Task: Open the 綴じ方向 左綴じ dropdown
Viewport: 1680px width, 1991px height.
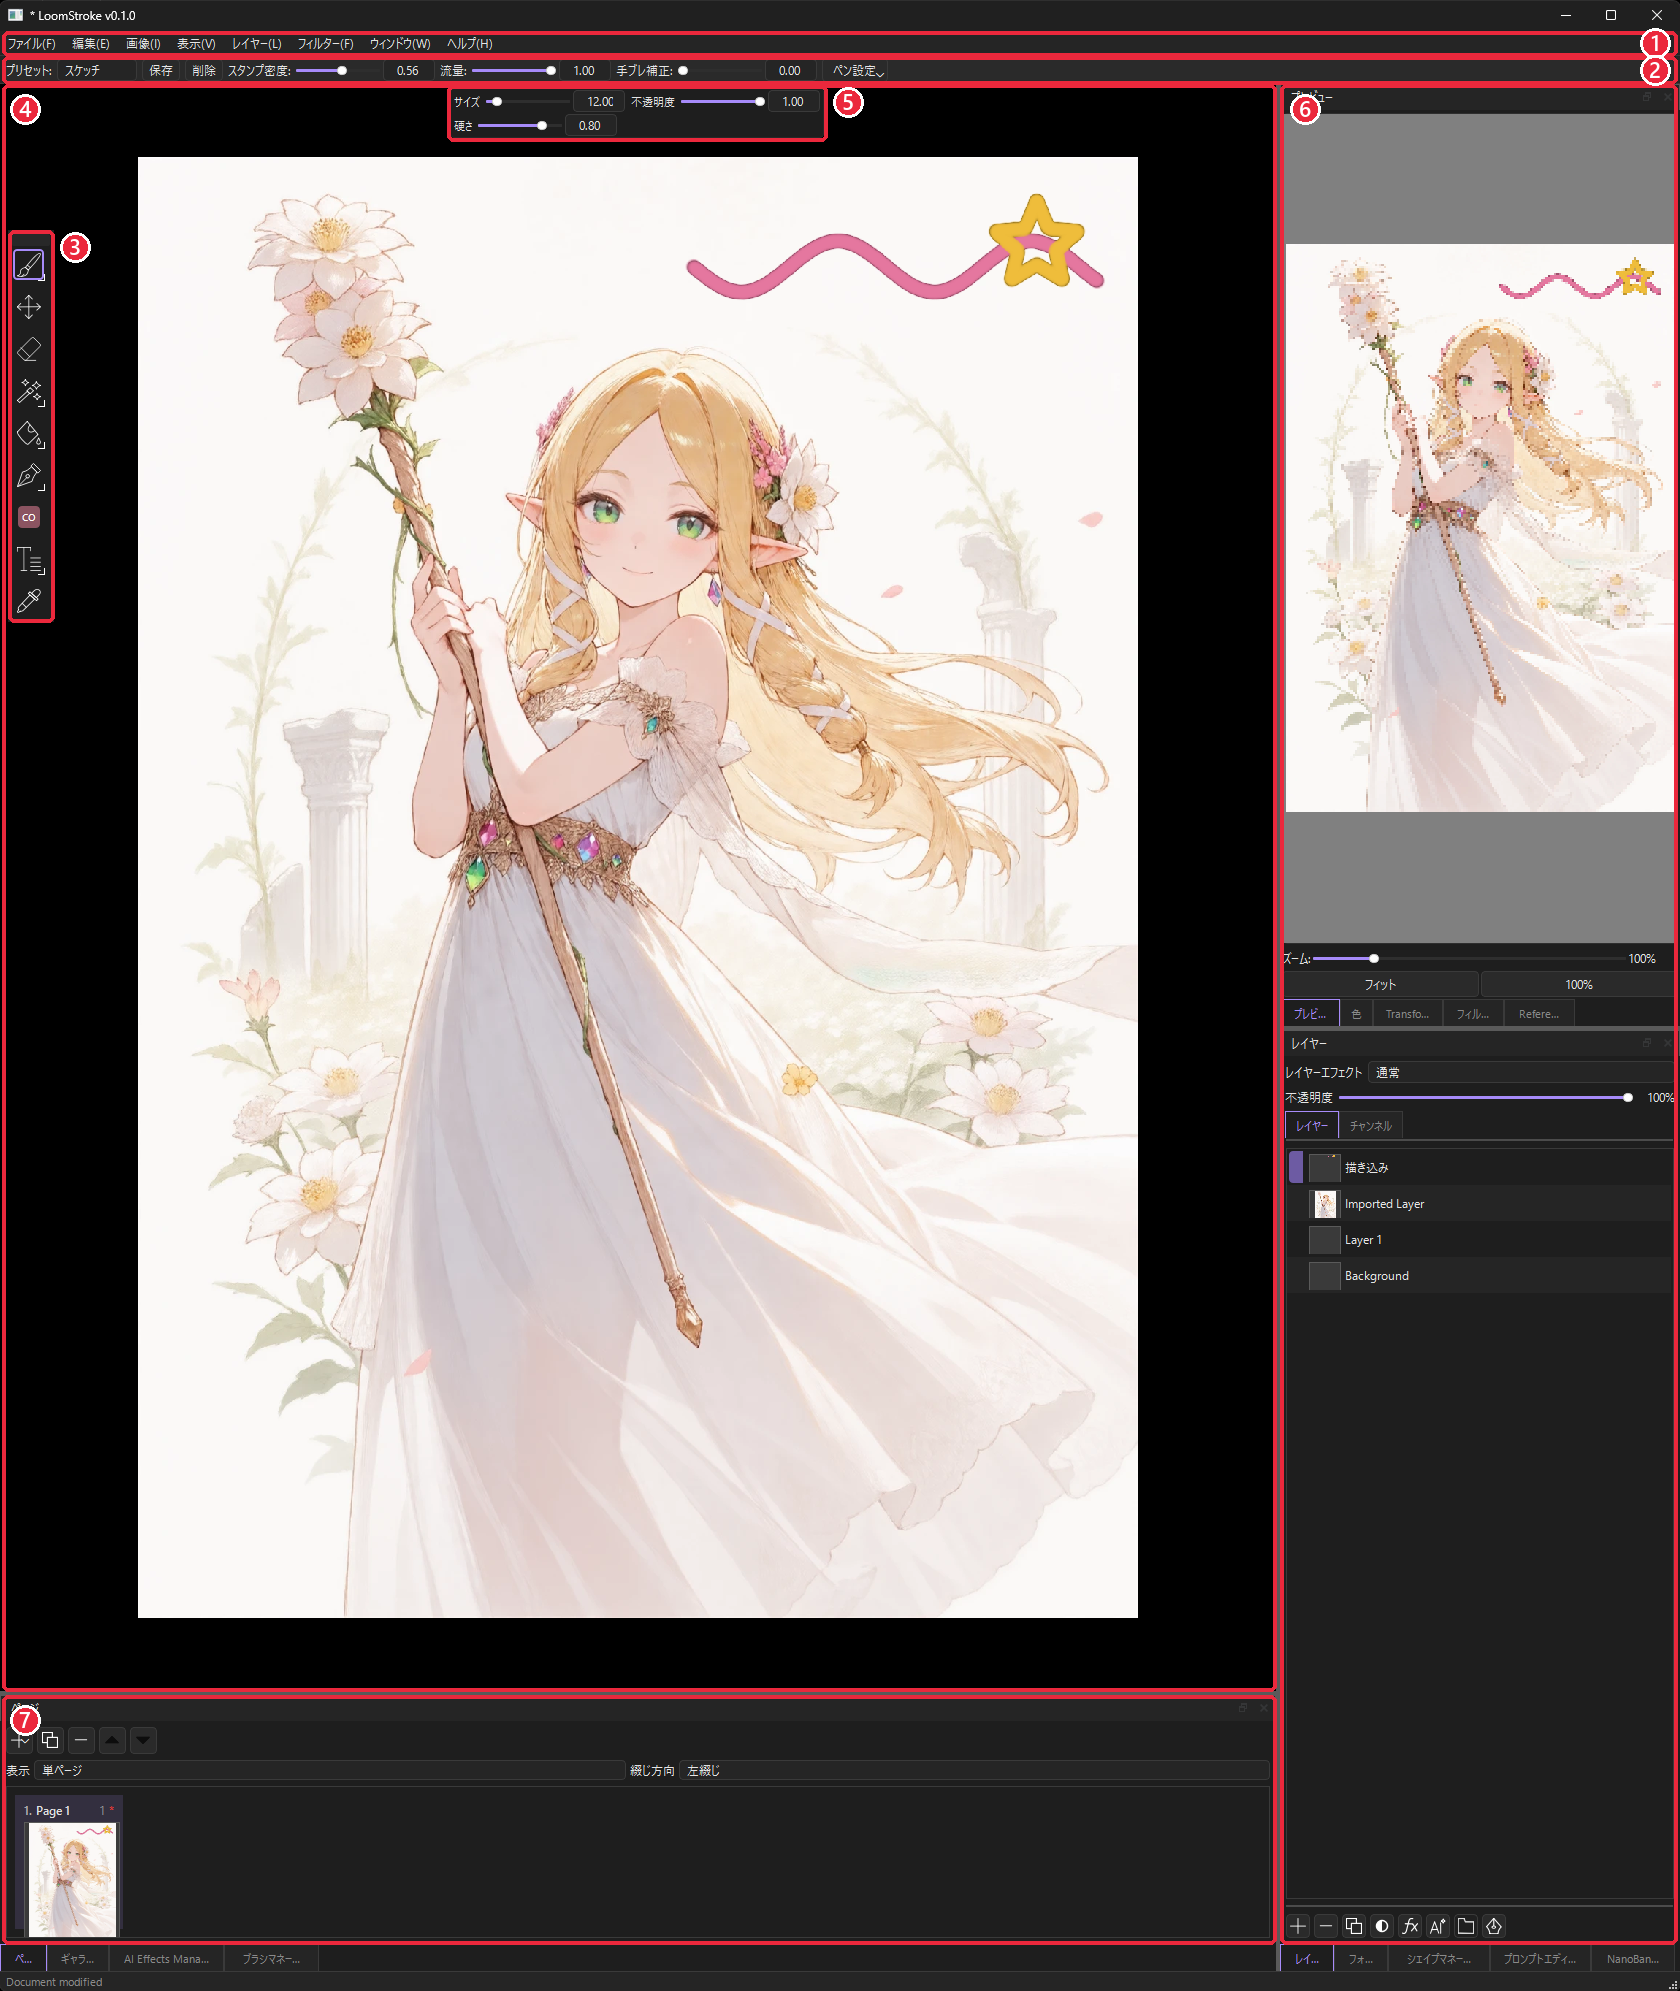Action: point(974,1770)
